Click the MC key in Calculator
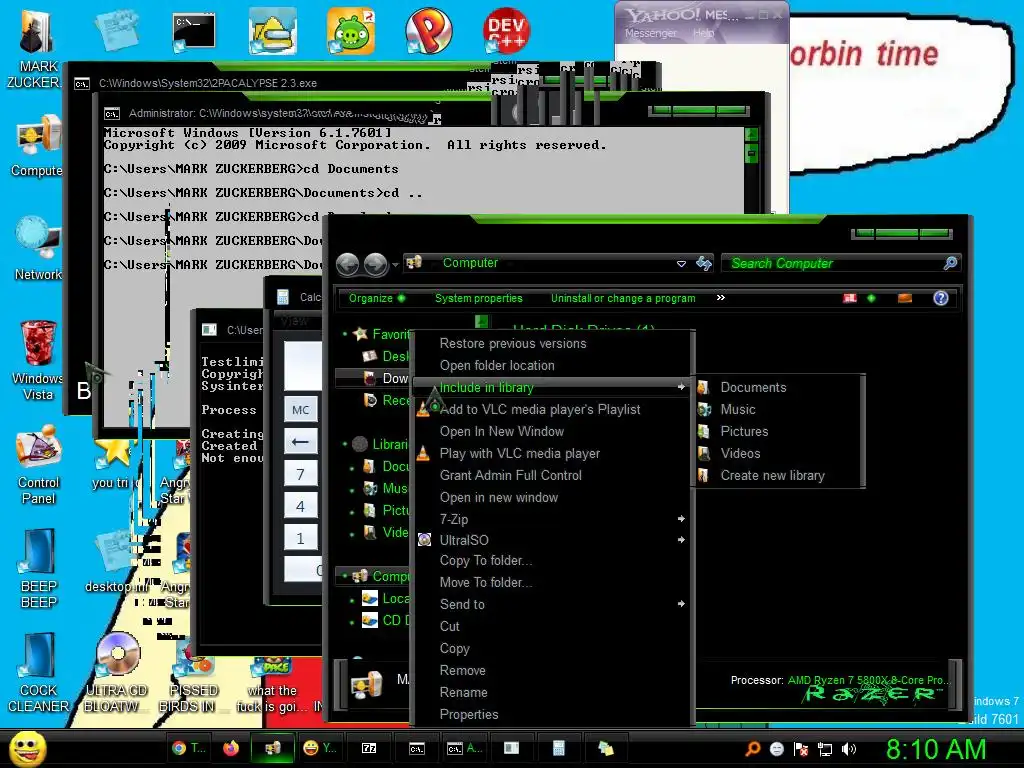This screenshot has height=768, width=1024. click(301, 409)
